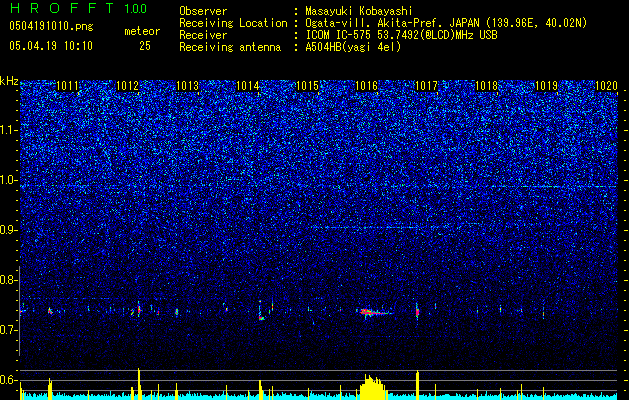The image size is (629, 400).
Task: Click the long red meteor echo after 1016
Action: [374, 312]
